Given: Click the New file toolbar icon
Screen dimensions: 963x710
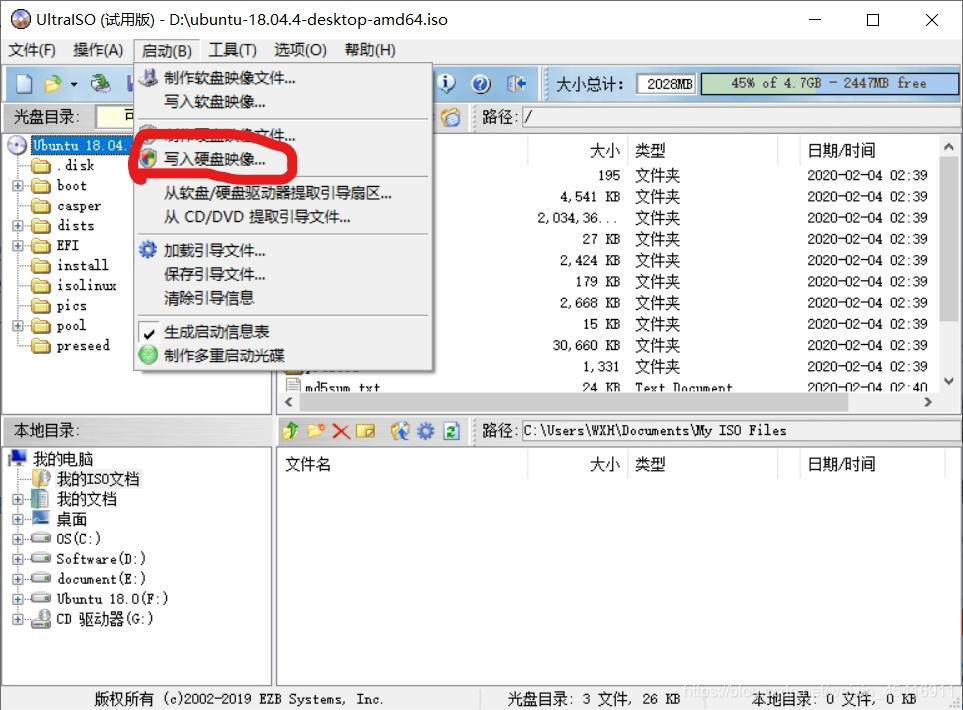Looking at the screenshot, I should point(24,84).
